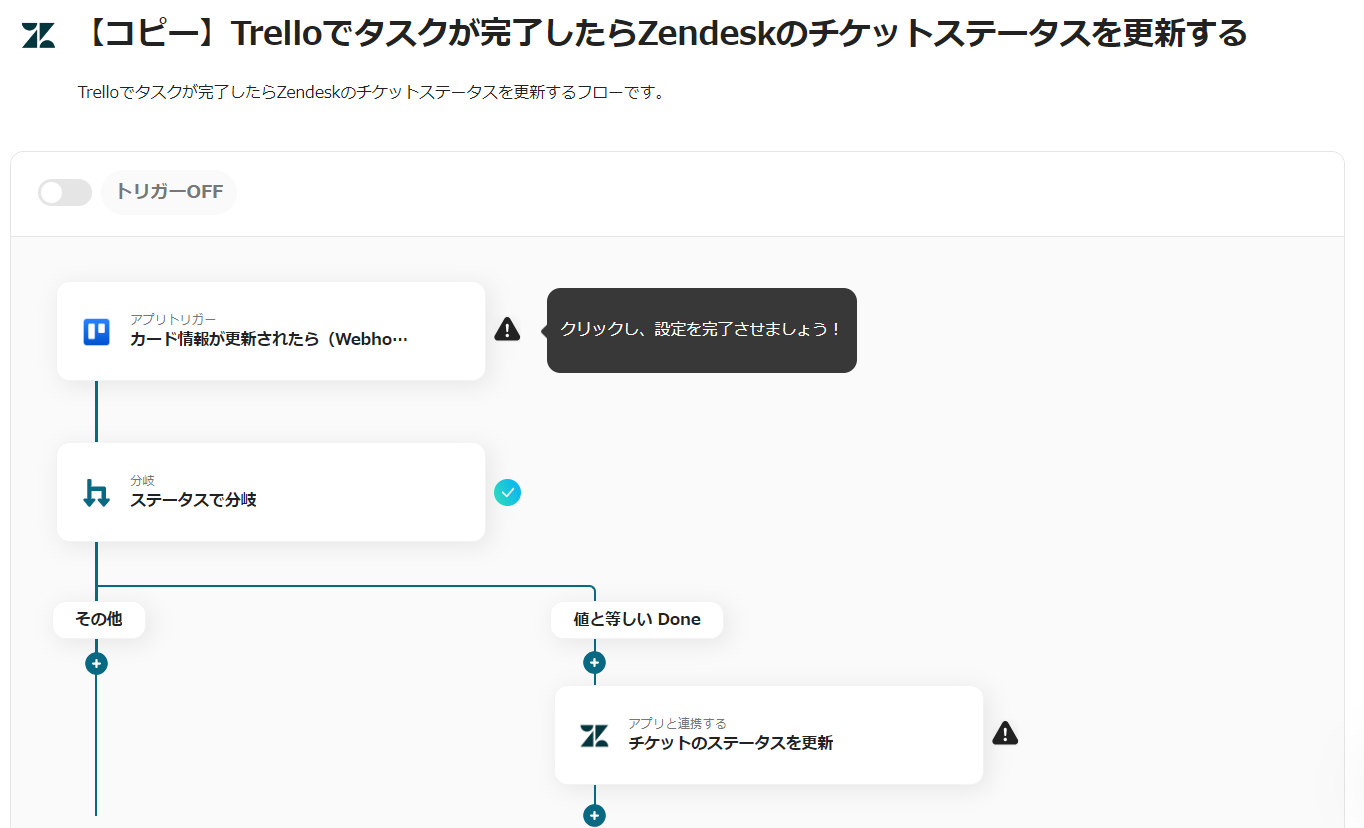Toggle the trigger ON/OFF switch

tap(65, 192)
